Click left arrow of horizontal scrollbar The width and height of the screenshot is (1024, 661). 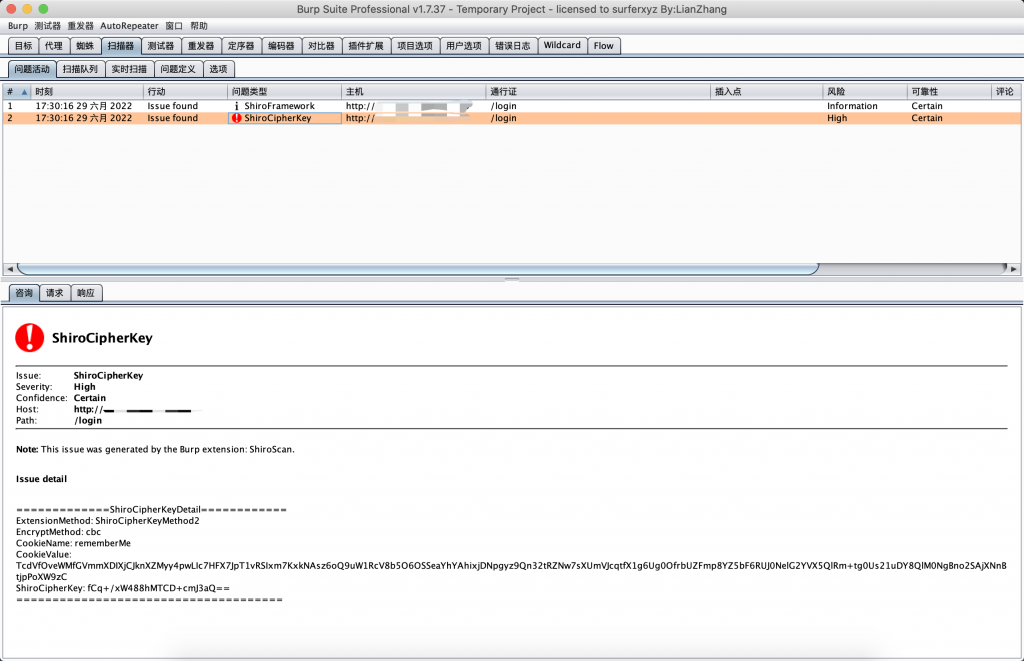click(x=9, y=268)
